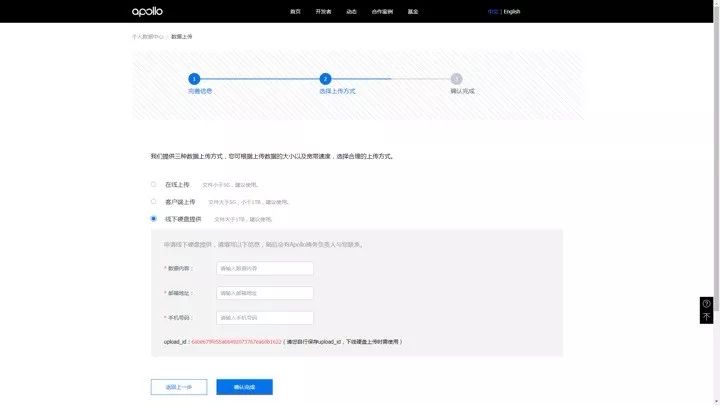
Task: Open the 基金 nav item
Action: (413, 11)
